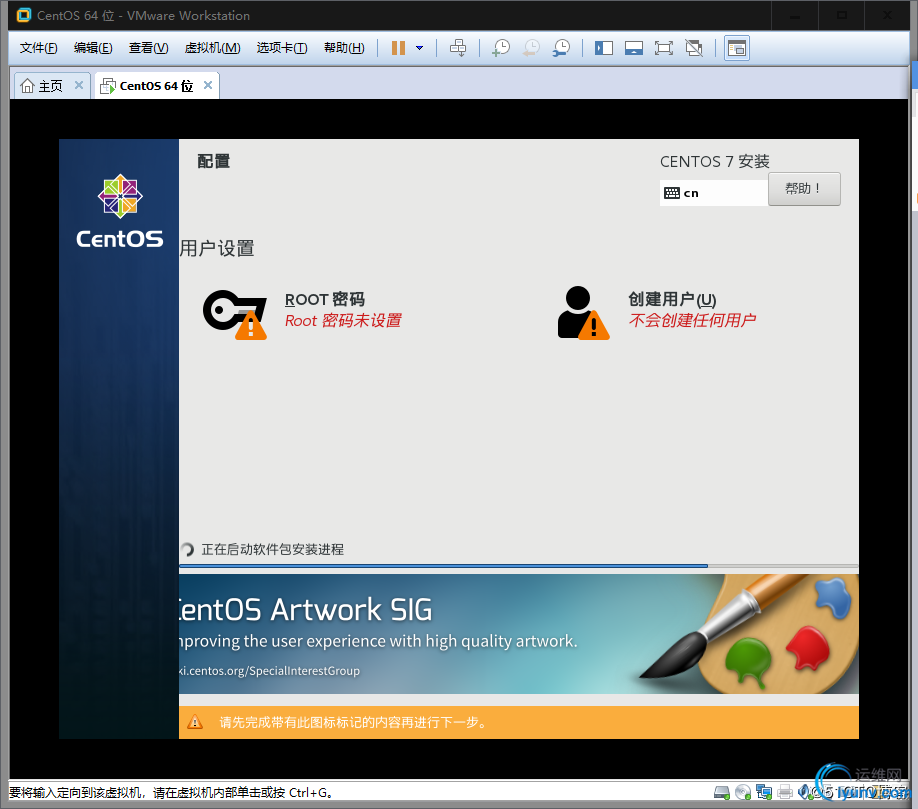Viewport: 918px width, 809px height.
Task: Enter full screen mode
Action: pos(663,48)
